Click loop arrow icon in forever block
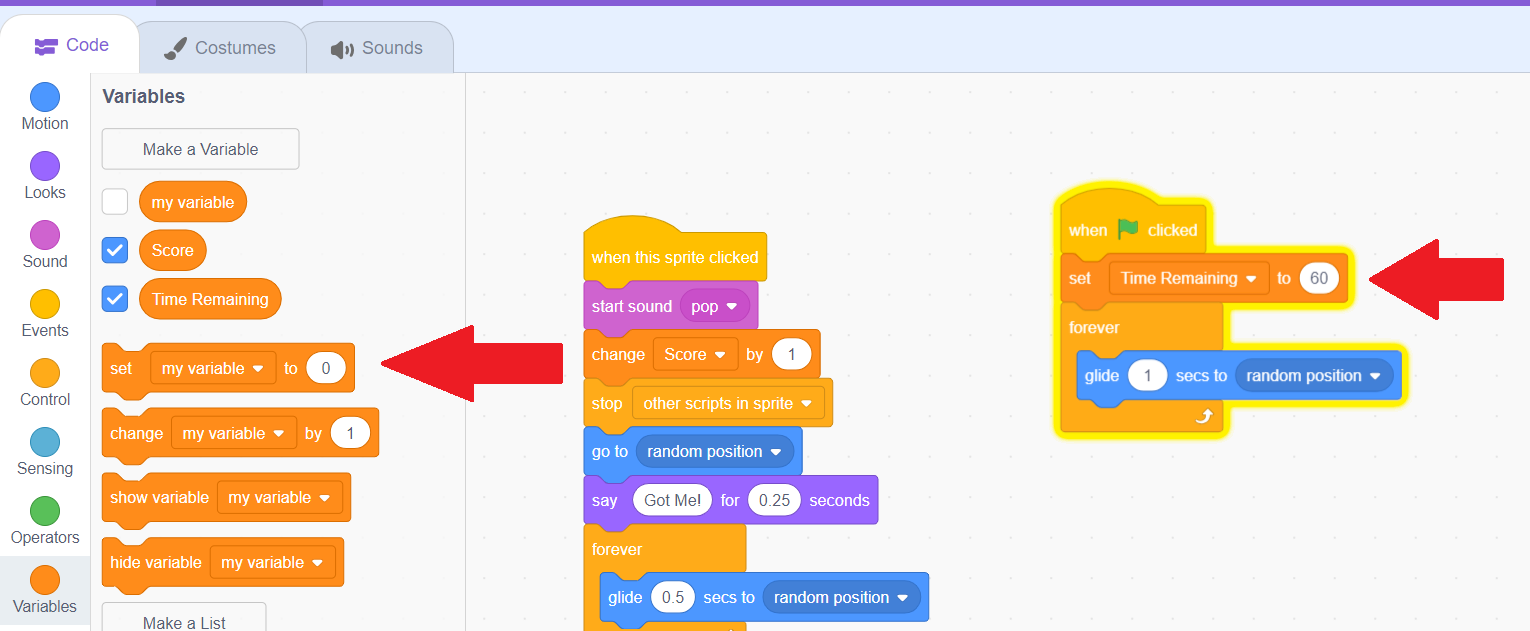The image size is (1530, 631). (x=1206, y=416)
